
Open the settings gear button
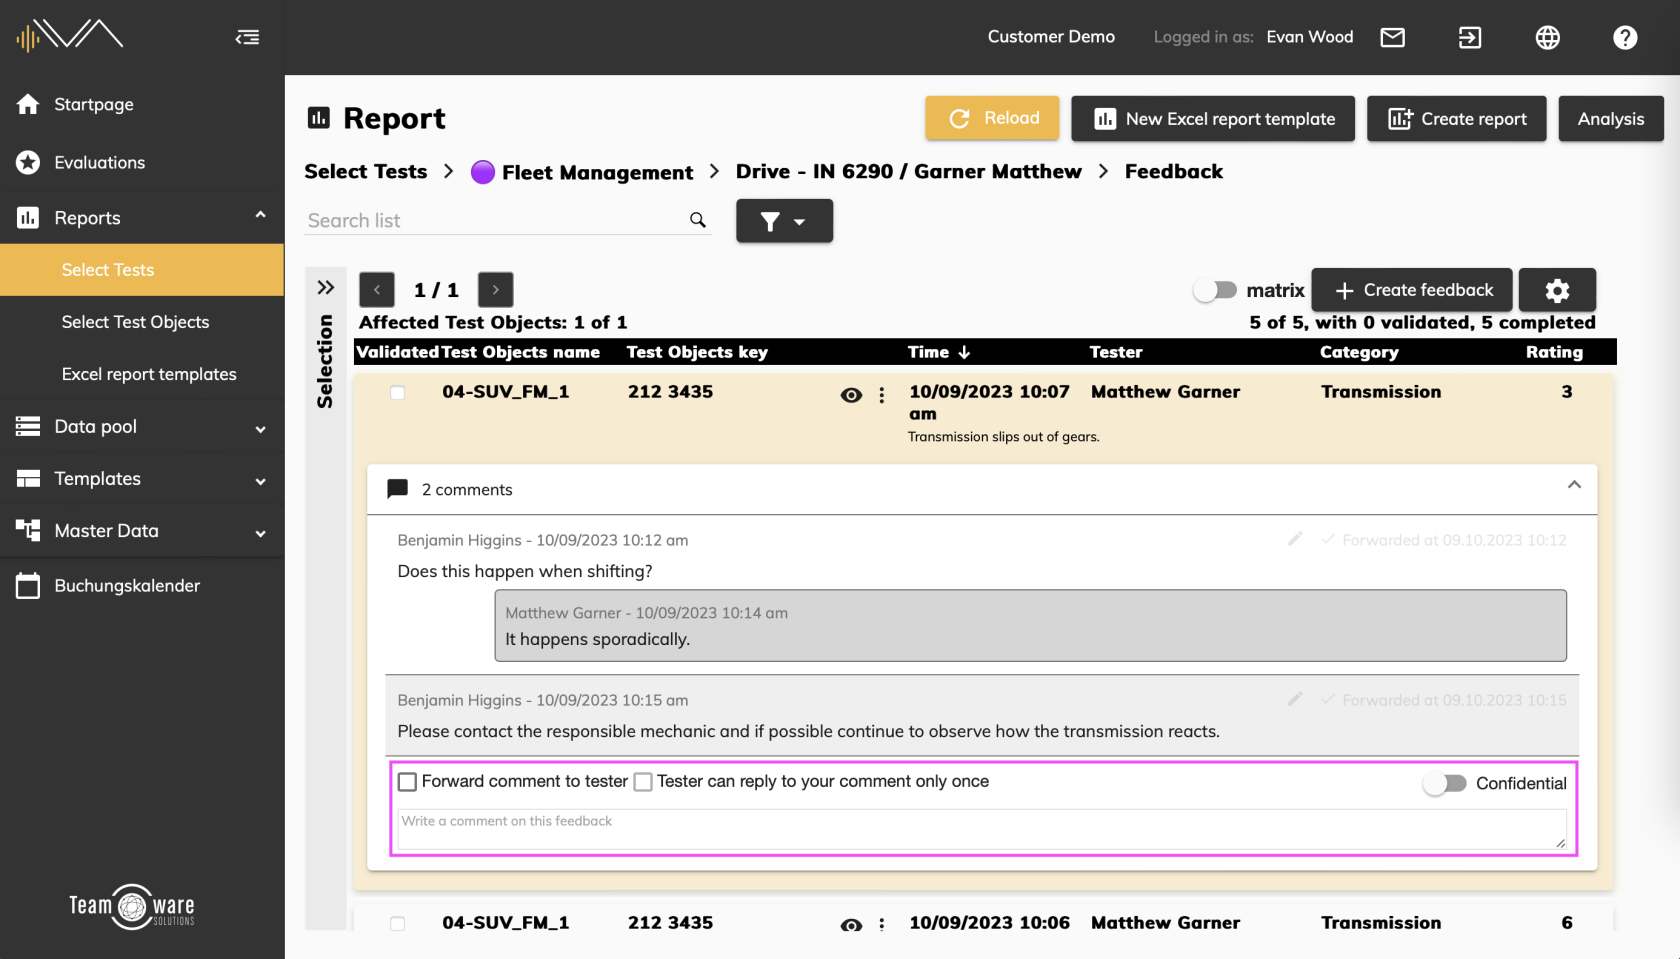1557,290
